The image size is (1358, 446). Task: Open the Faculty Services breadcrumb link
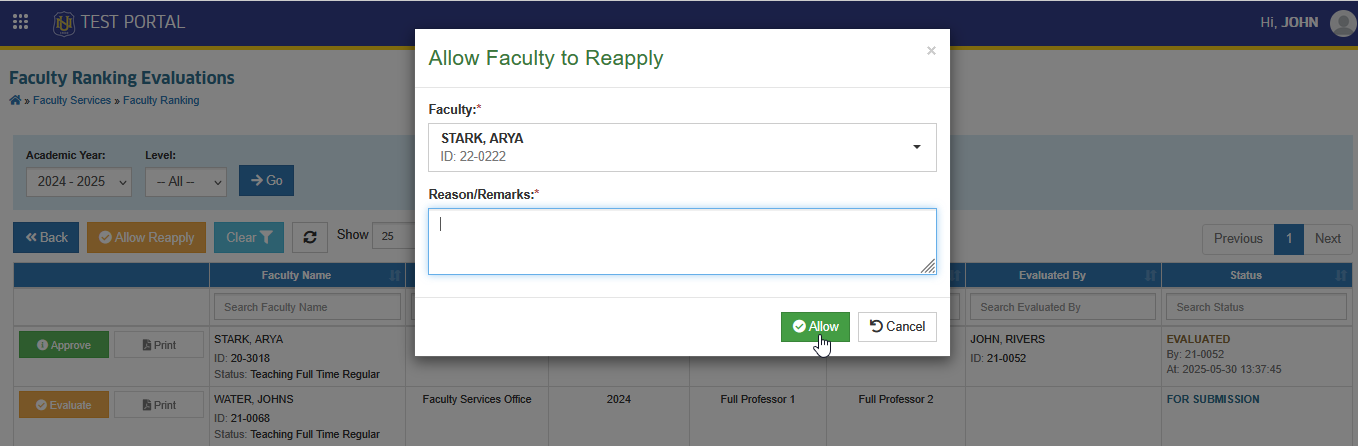click(x=77, y=100)
